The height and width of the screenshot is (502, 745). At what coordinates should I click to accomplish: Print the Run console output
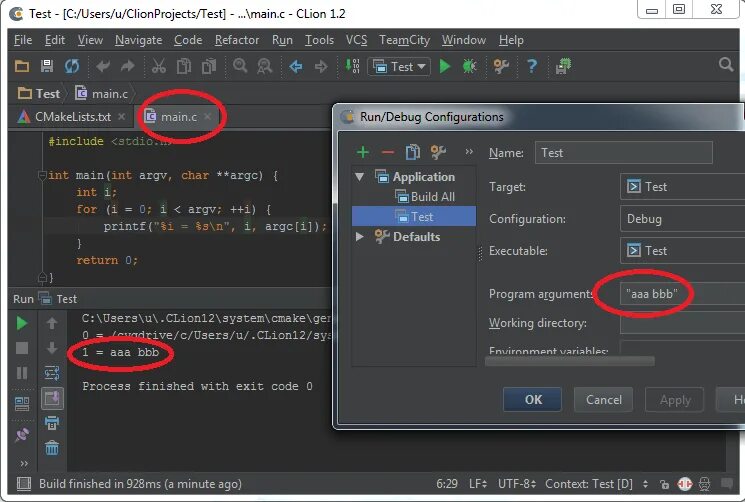coord(52,423)
